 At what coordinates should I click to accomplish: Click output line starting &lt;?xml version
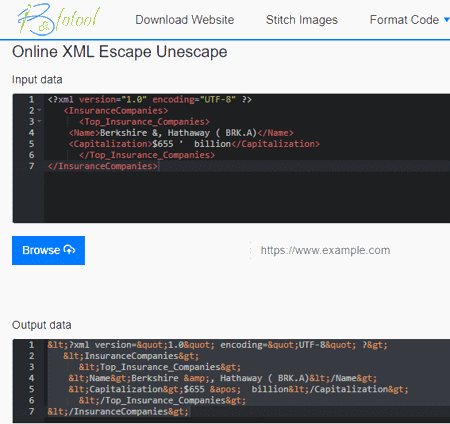point(218,345)
